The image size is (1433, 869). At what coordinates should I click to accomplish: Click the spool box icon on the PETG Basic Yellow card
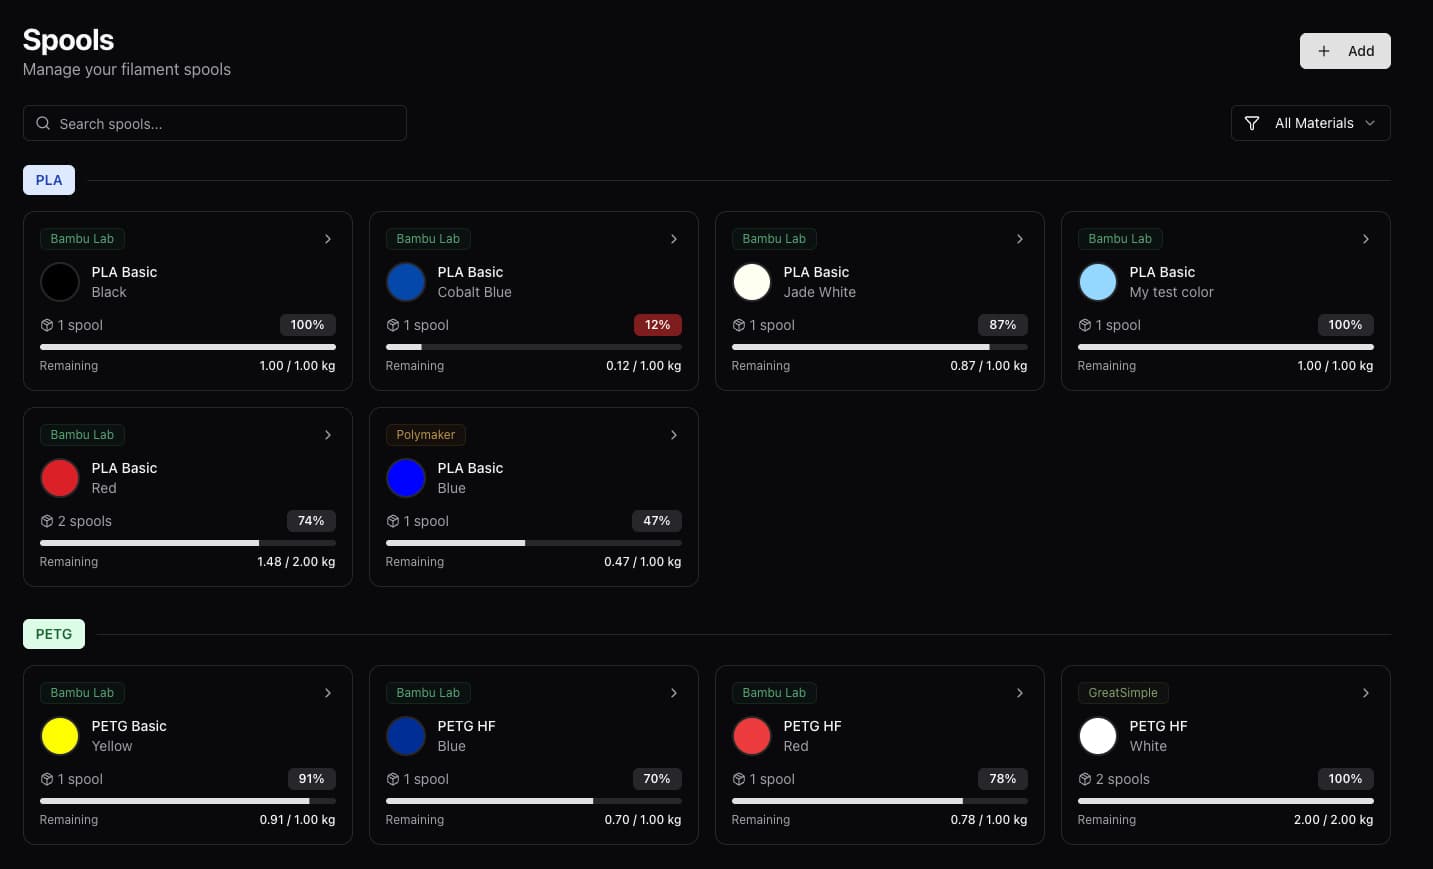[47, 779]
